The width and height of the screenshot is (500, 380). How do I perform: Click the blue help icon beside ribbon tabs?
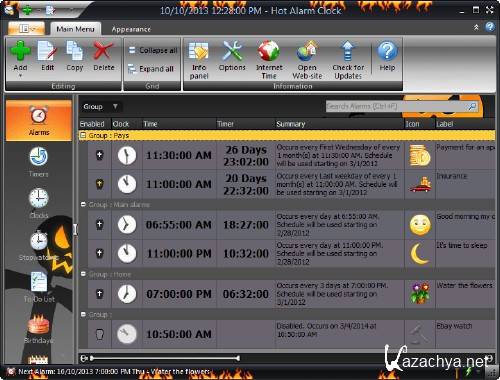pos(490,27)
